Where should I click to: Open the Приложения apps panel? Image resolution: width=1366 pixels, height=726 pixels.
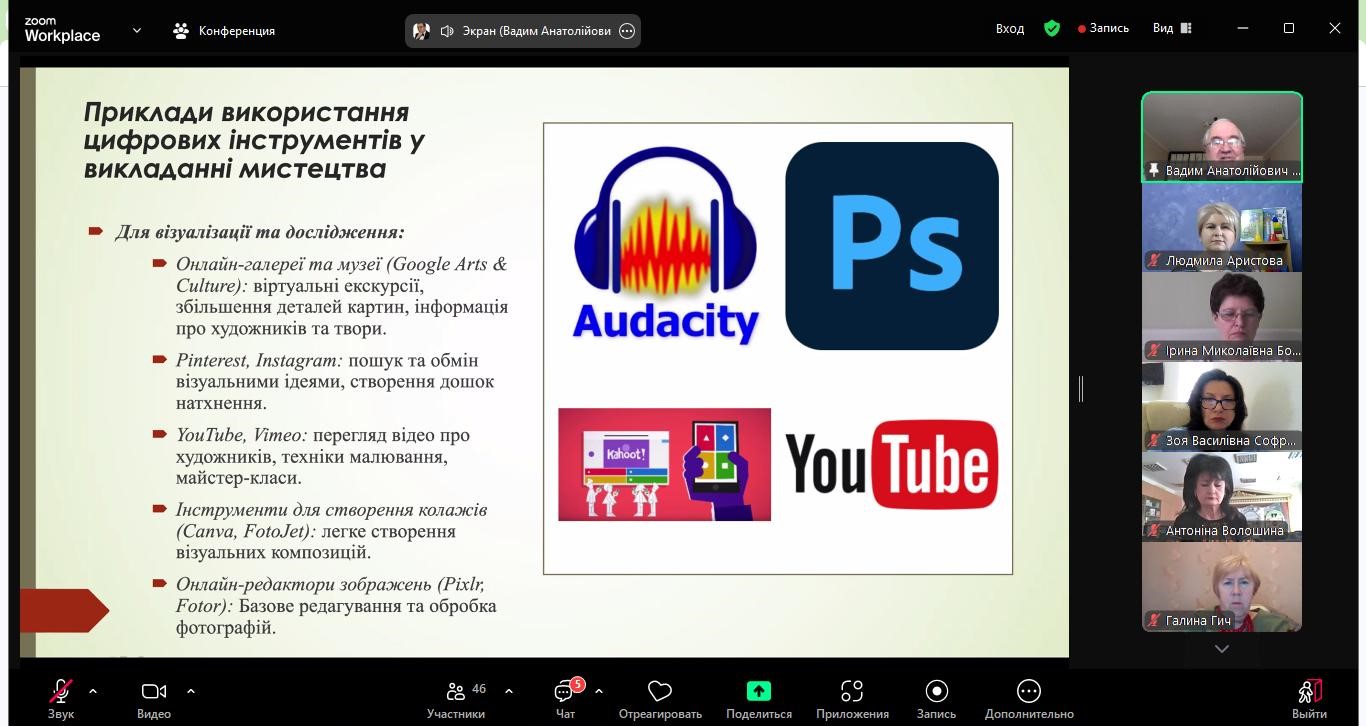[852, 698]
